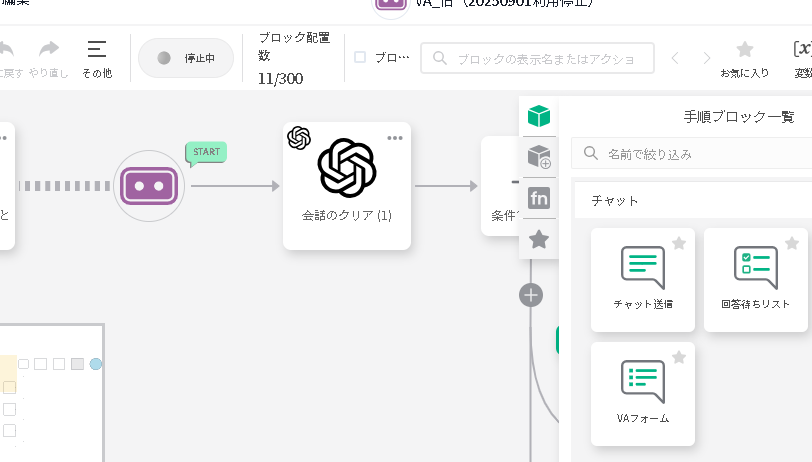Go to next search result chevron

pos(707,58)
